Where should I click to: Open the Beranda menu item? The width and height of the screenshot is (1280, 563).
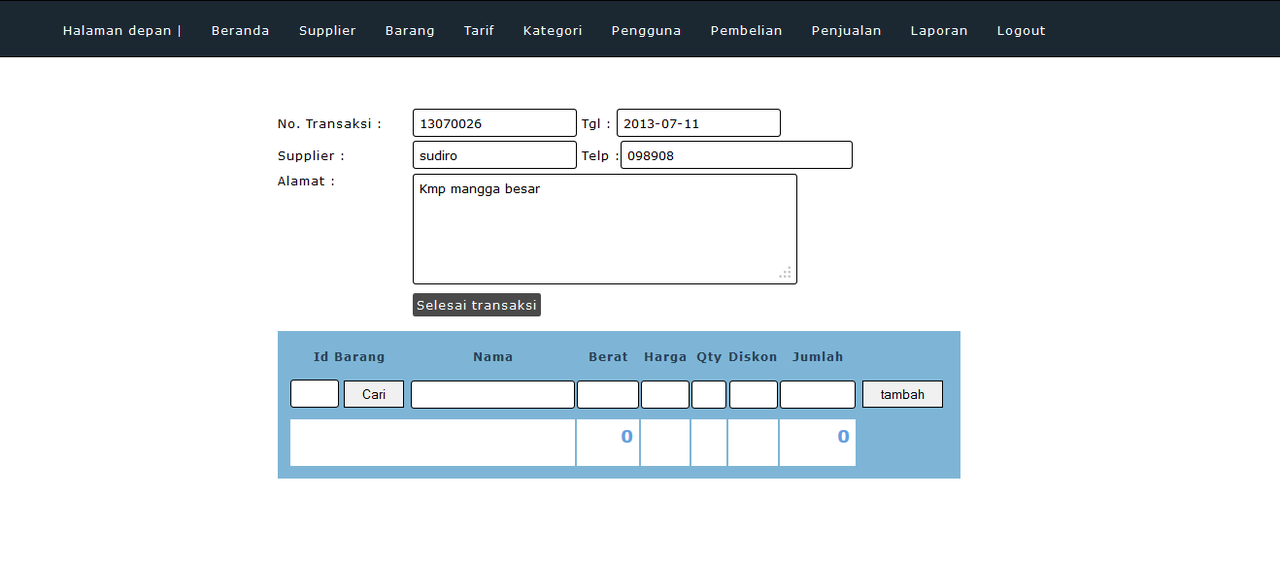click(240, 30)
